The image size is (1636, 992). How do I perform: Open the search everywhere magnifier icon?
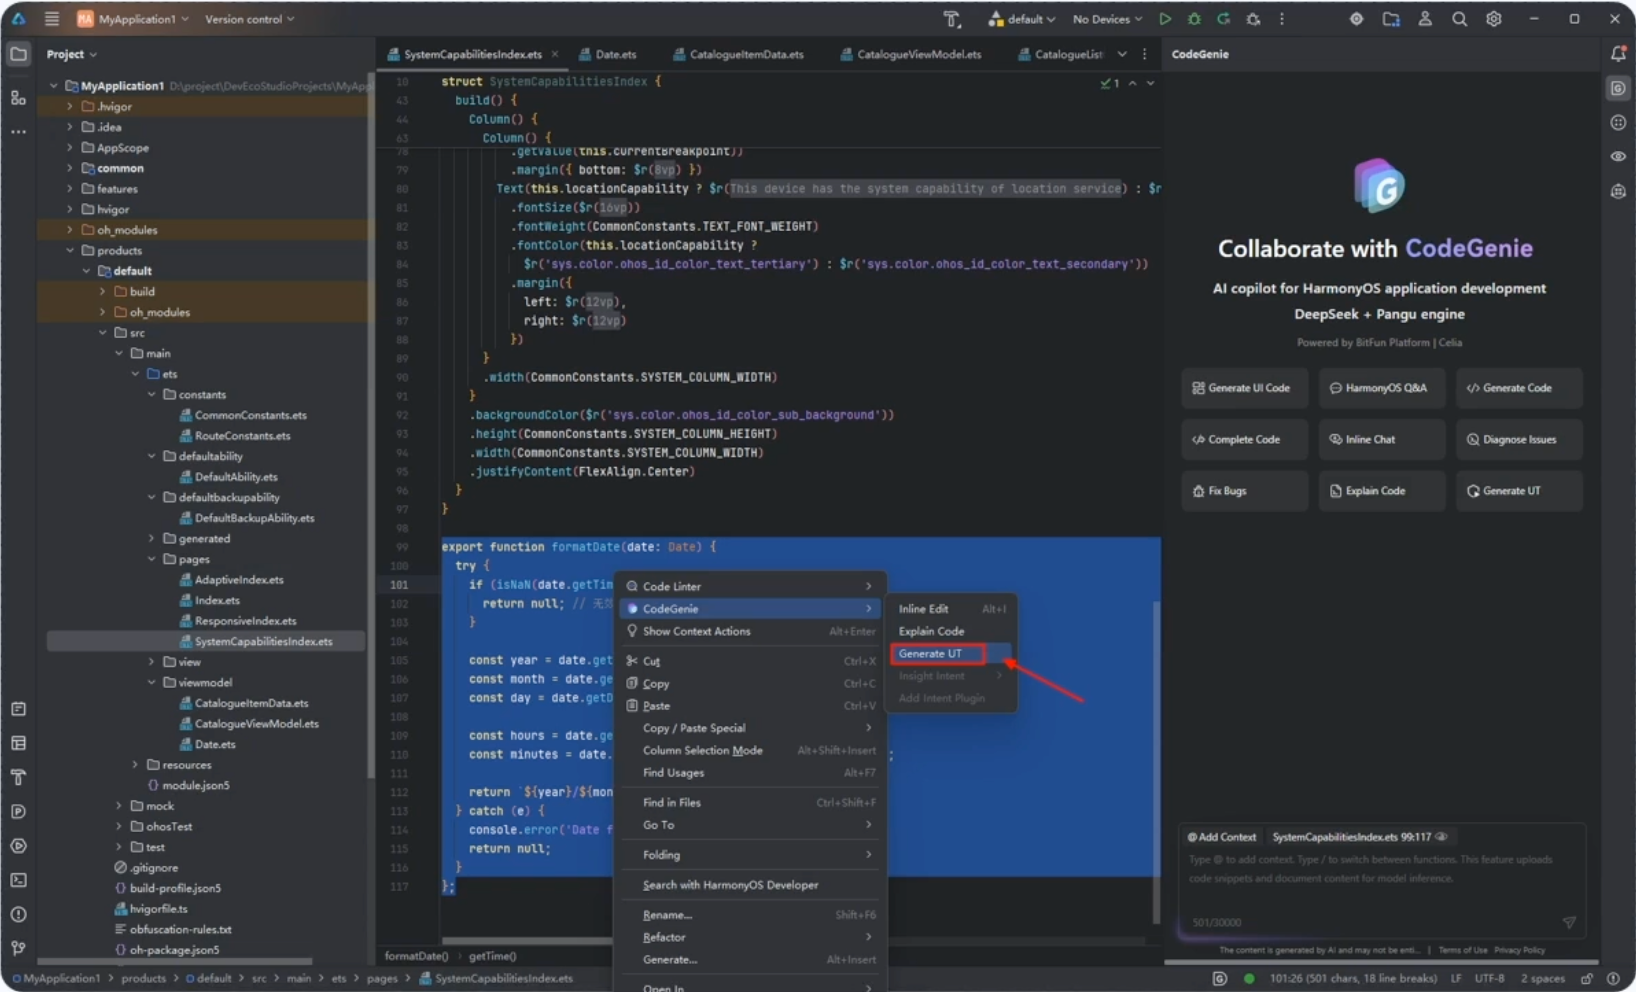click(1459, 19)
